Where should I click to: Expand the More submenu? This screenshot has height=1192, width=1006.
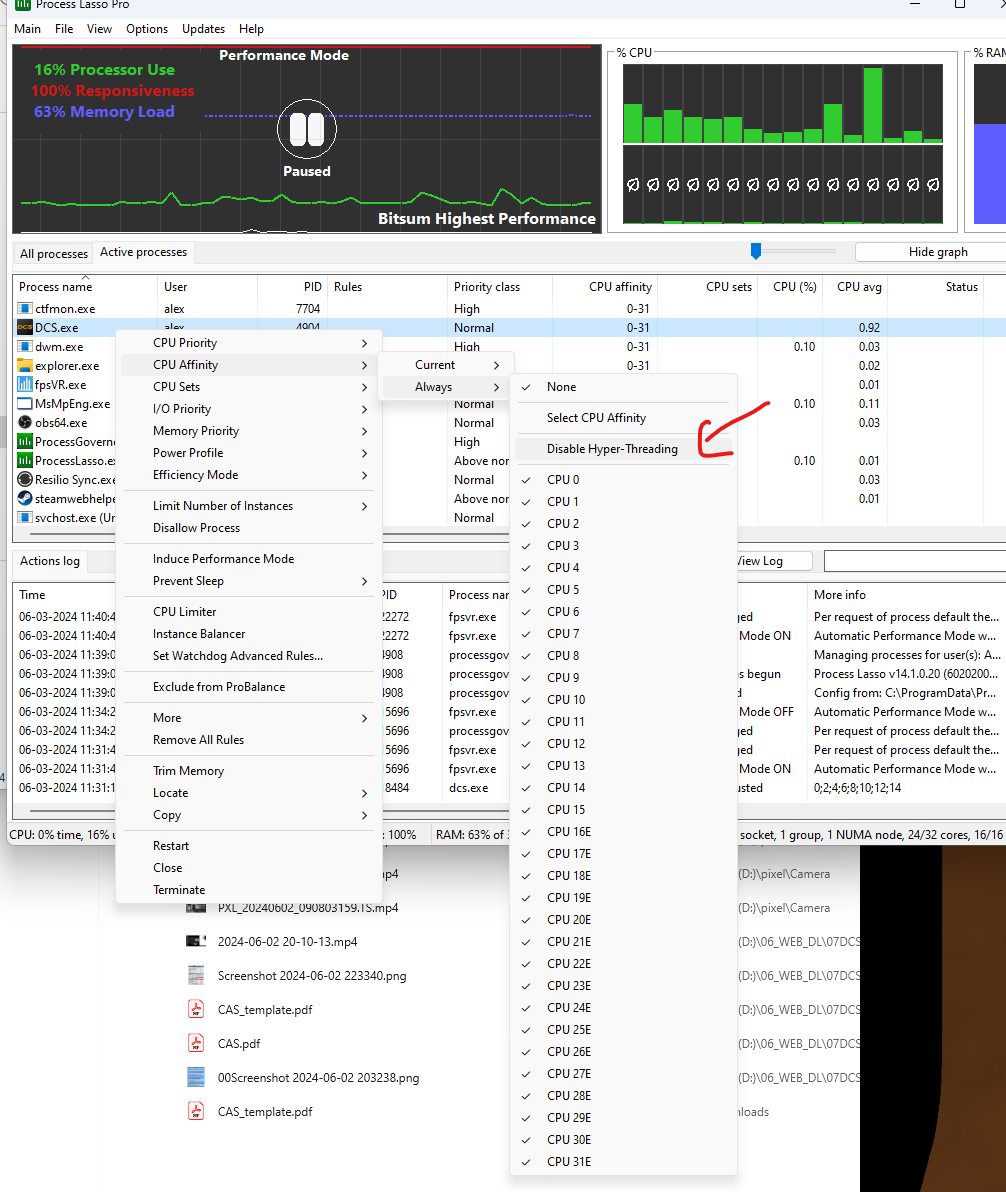click(248, 718)
